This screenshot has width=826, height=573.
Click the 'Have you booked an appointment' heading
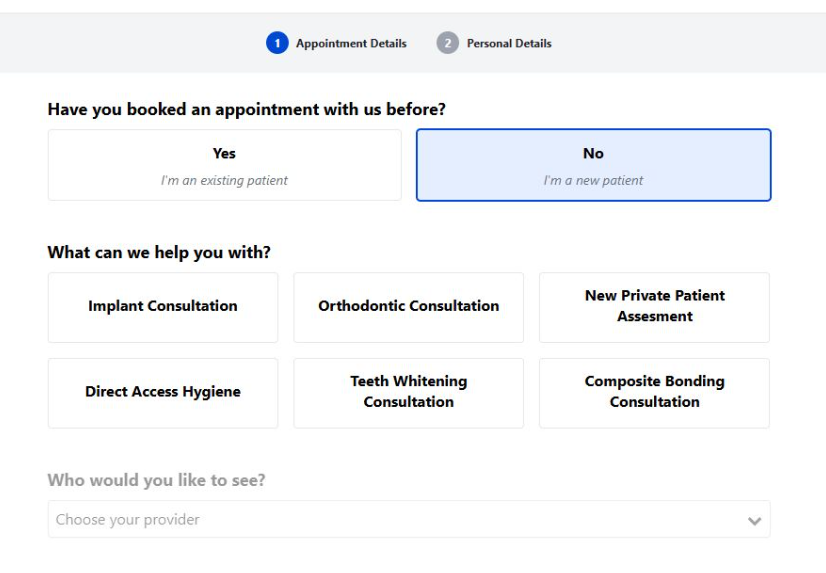pyautogui.click(x=246, y=109)
